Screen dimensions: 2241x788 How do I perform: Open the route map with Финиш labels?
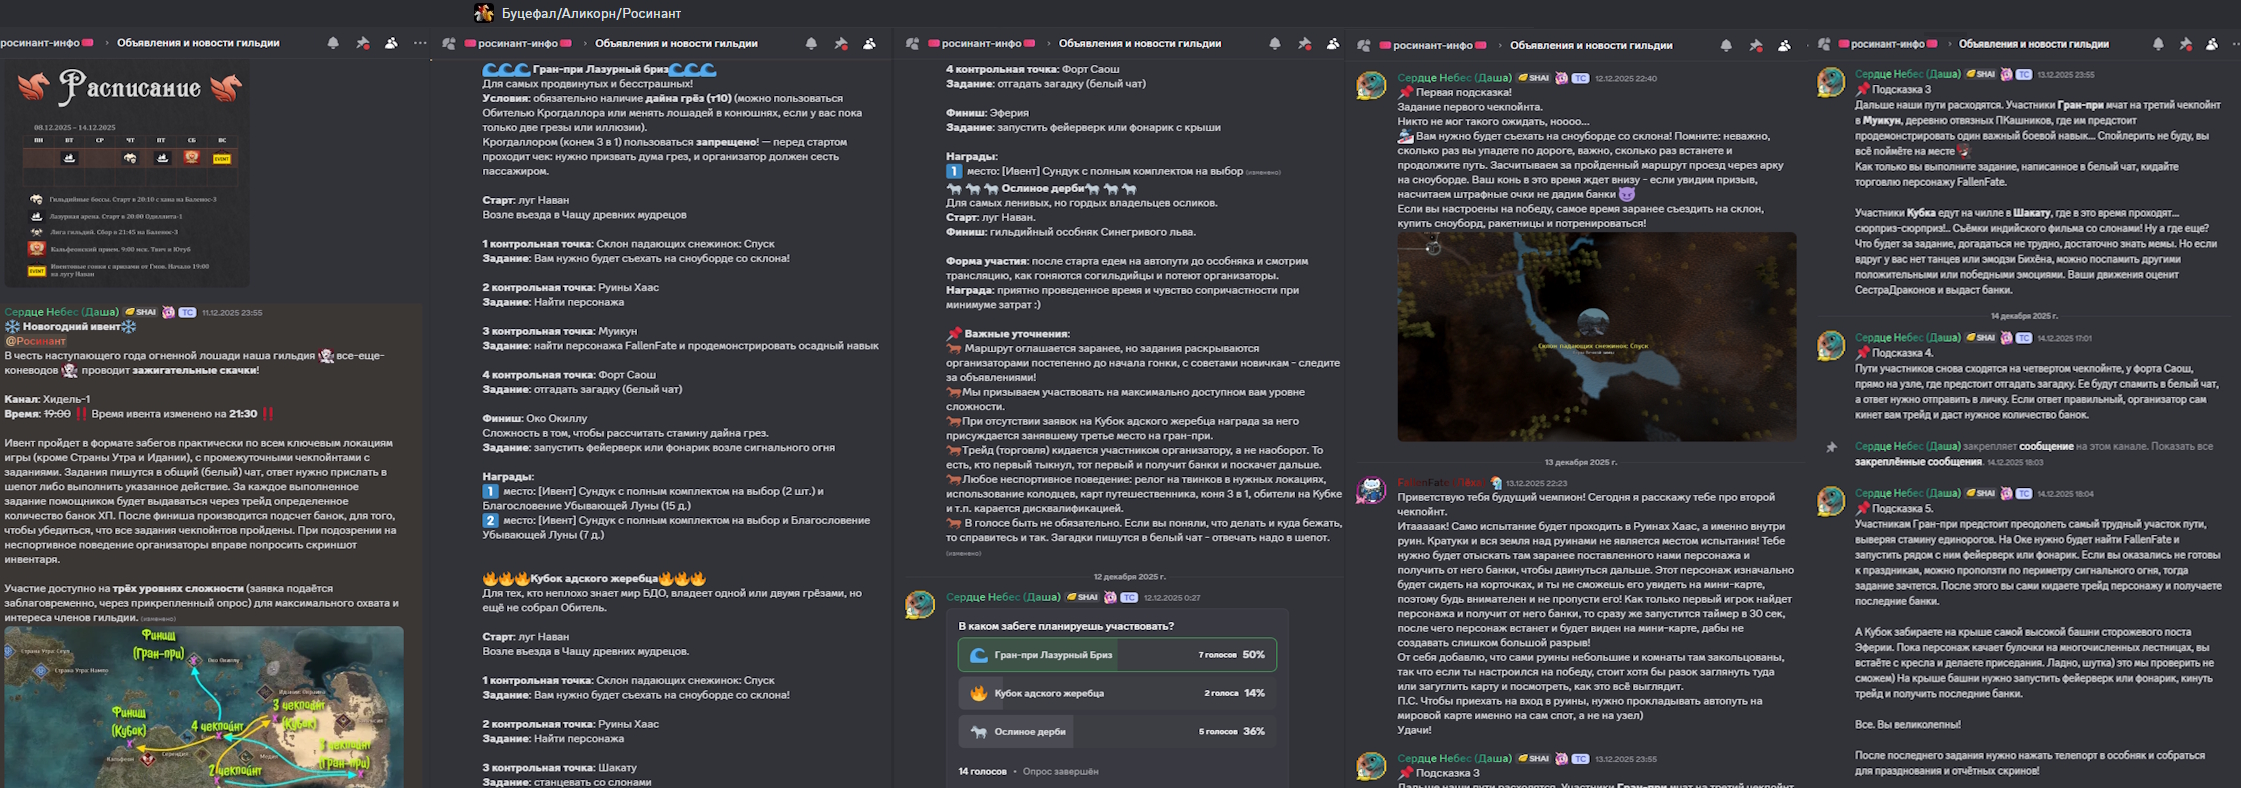point(204,707)
